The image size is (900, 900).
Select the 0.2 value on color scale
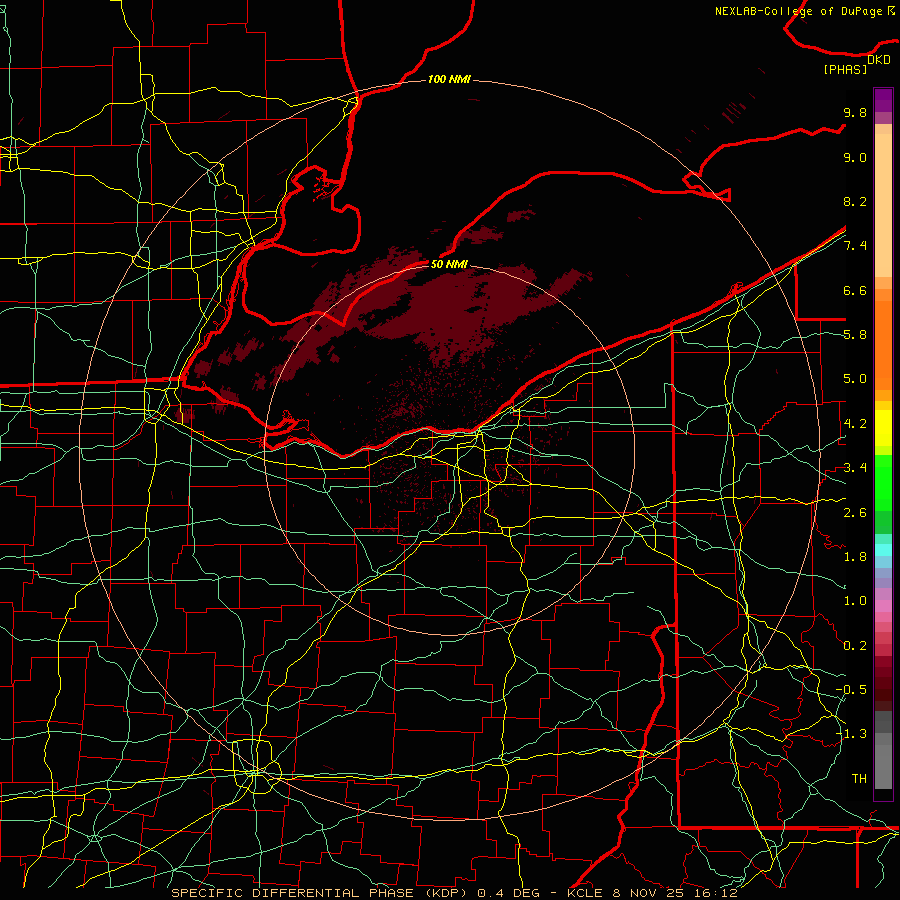tap(855, 645)
